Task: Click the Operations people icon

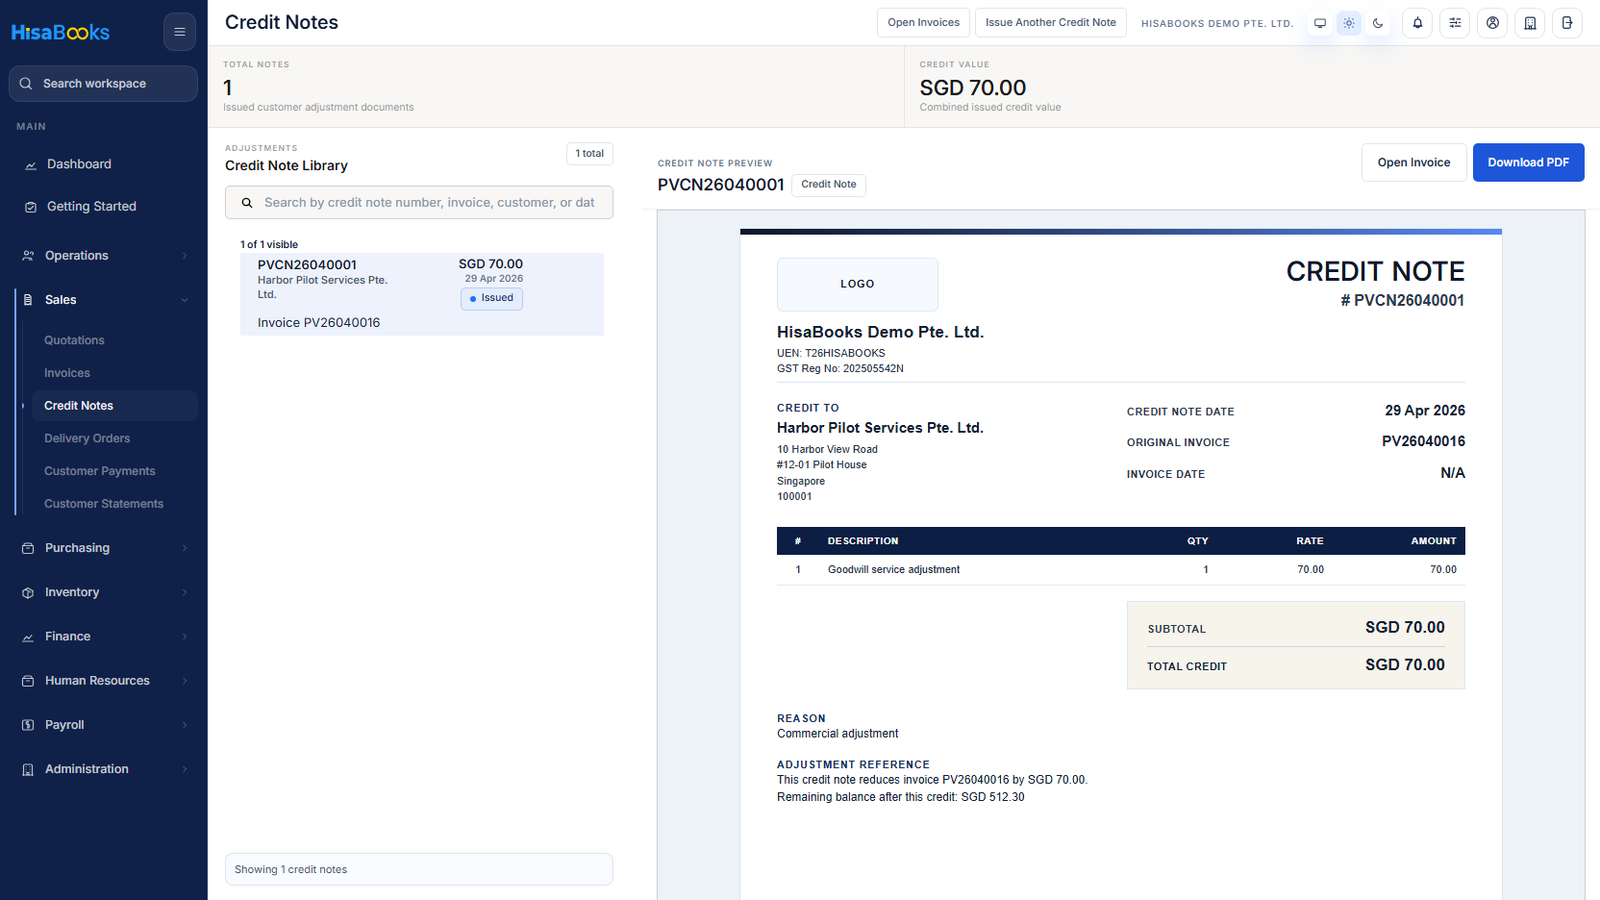Action: click(28, 256)
